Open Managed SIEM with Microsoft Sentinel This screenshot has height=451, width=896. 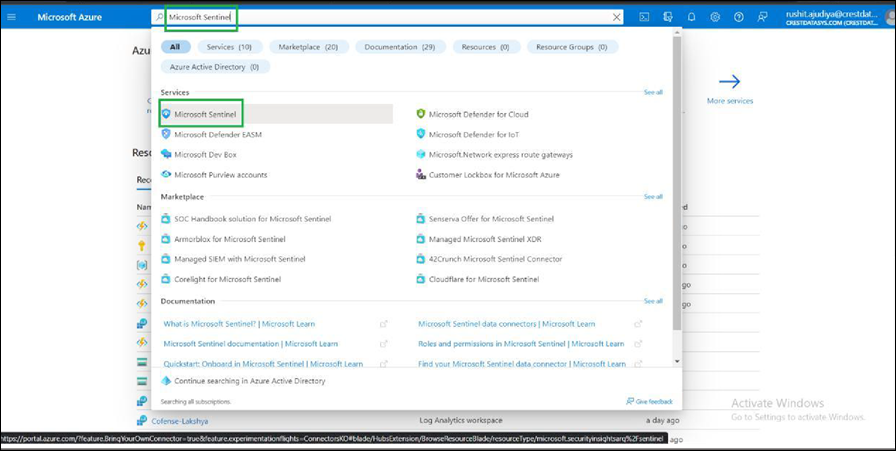240,259
